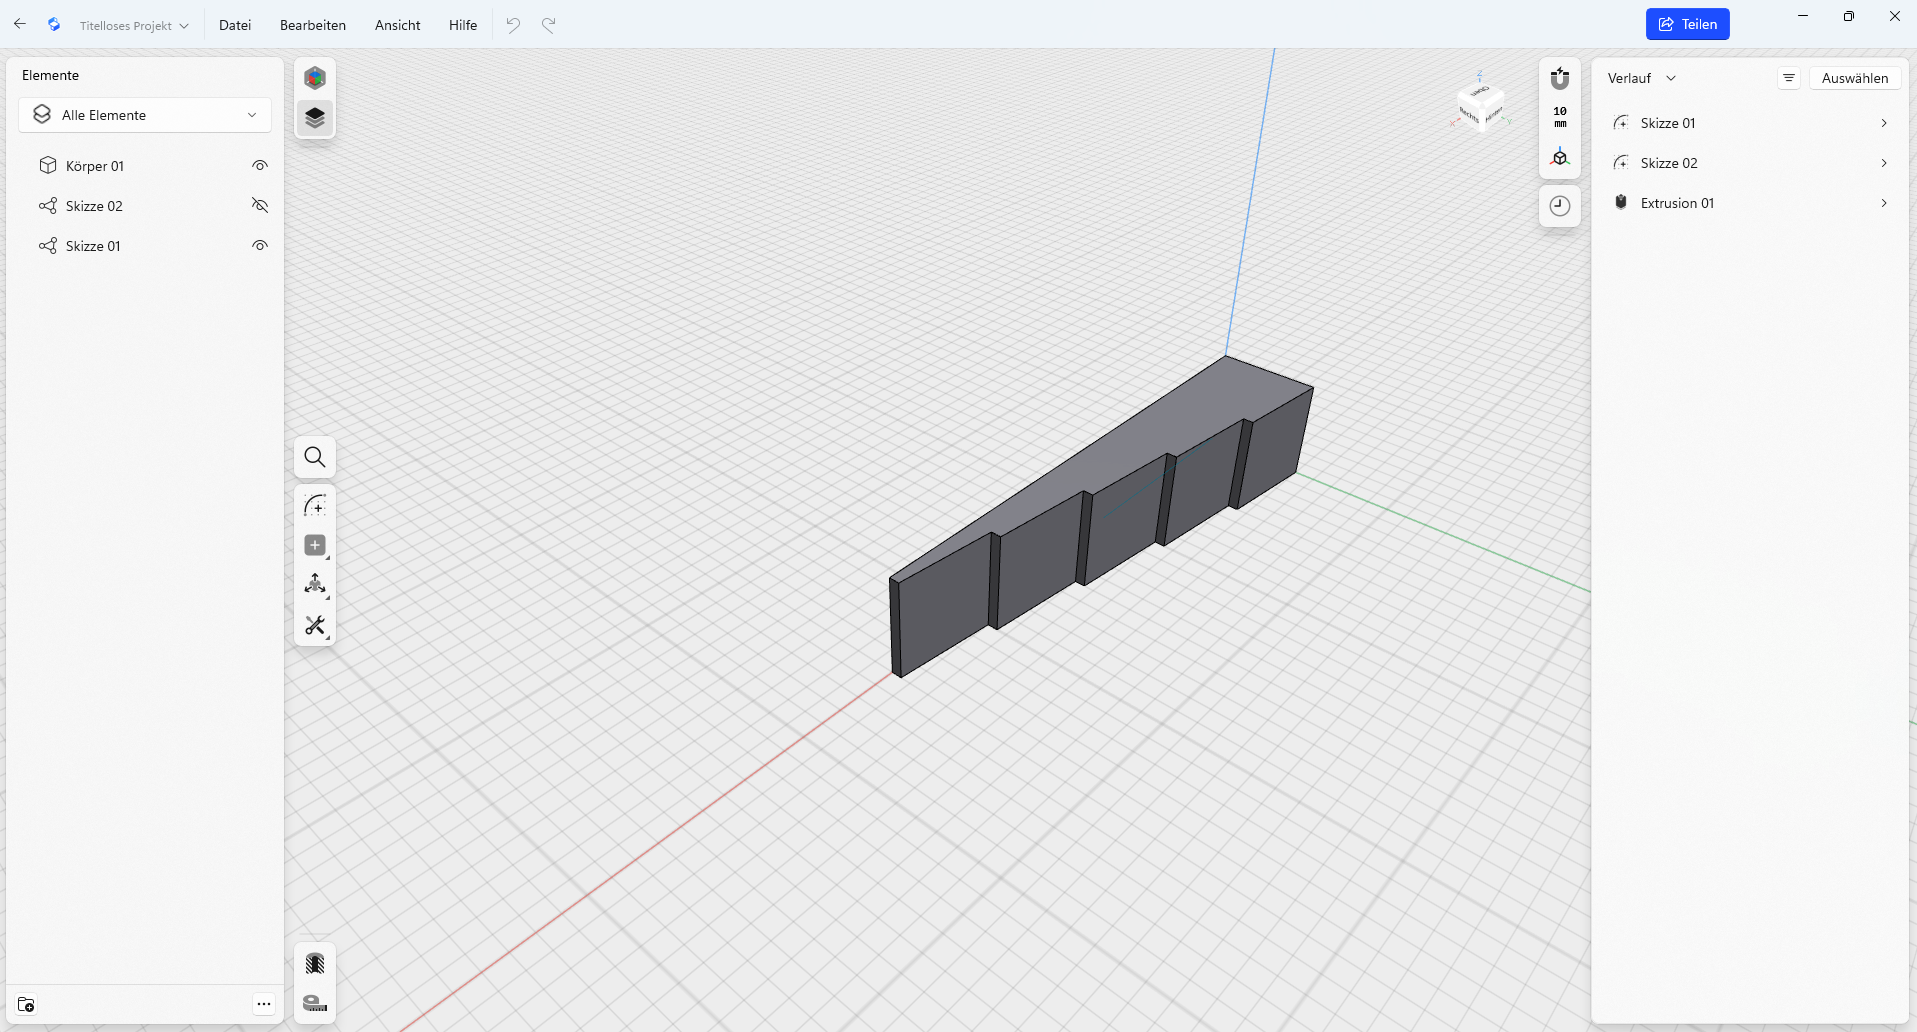The width and height of the screenshot is (1917, 1032).
Task: Open more options ellipsis in Elemente panel
Action: tap(264, 1004)
